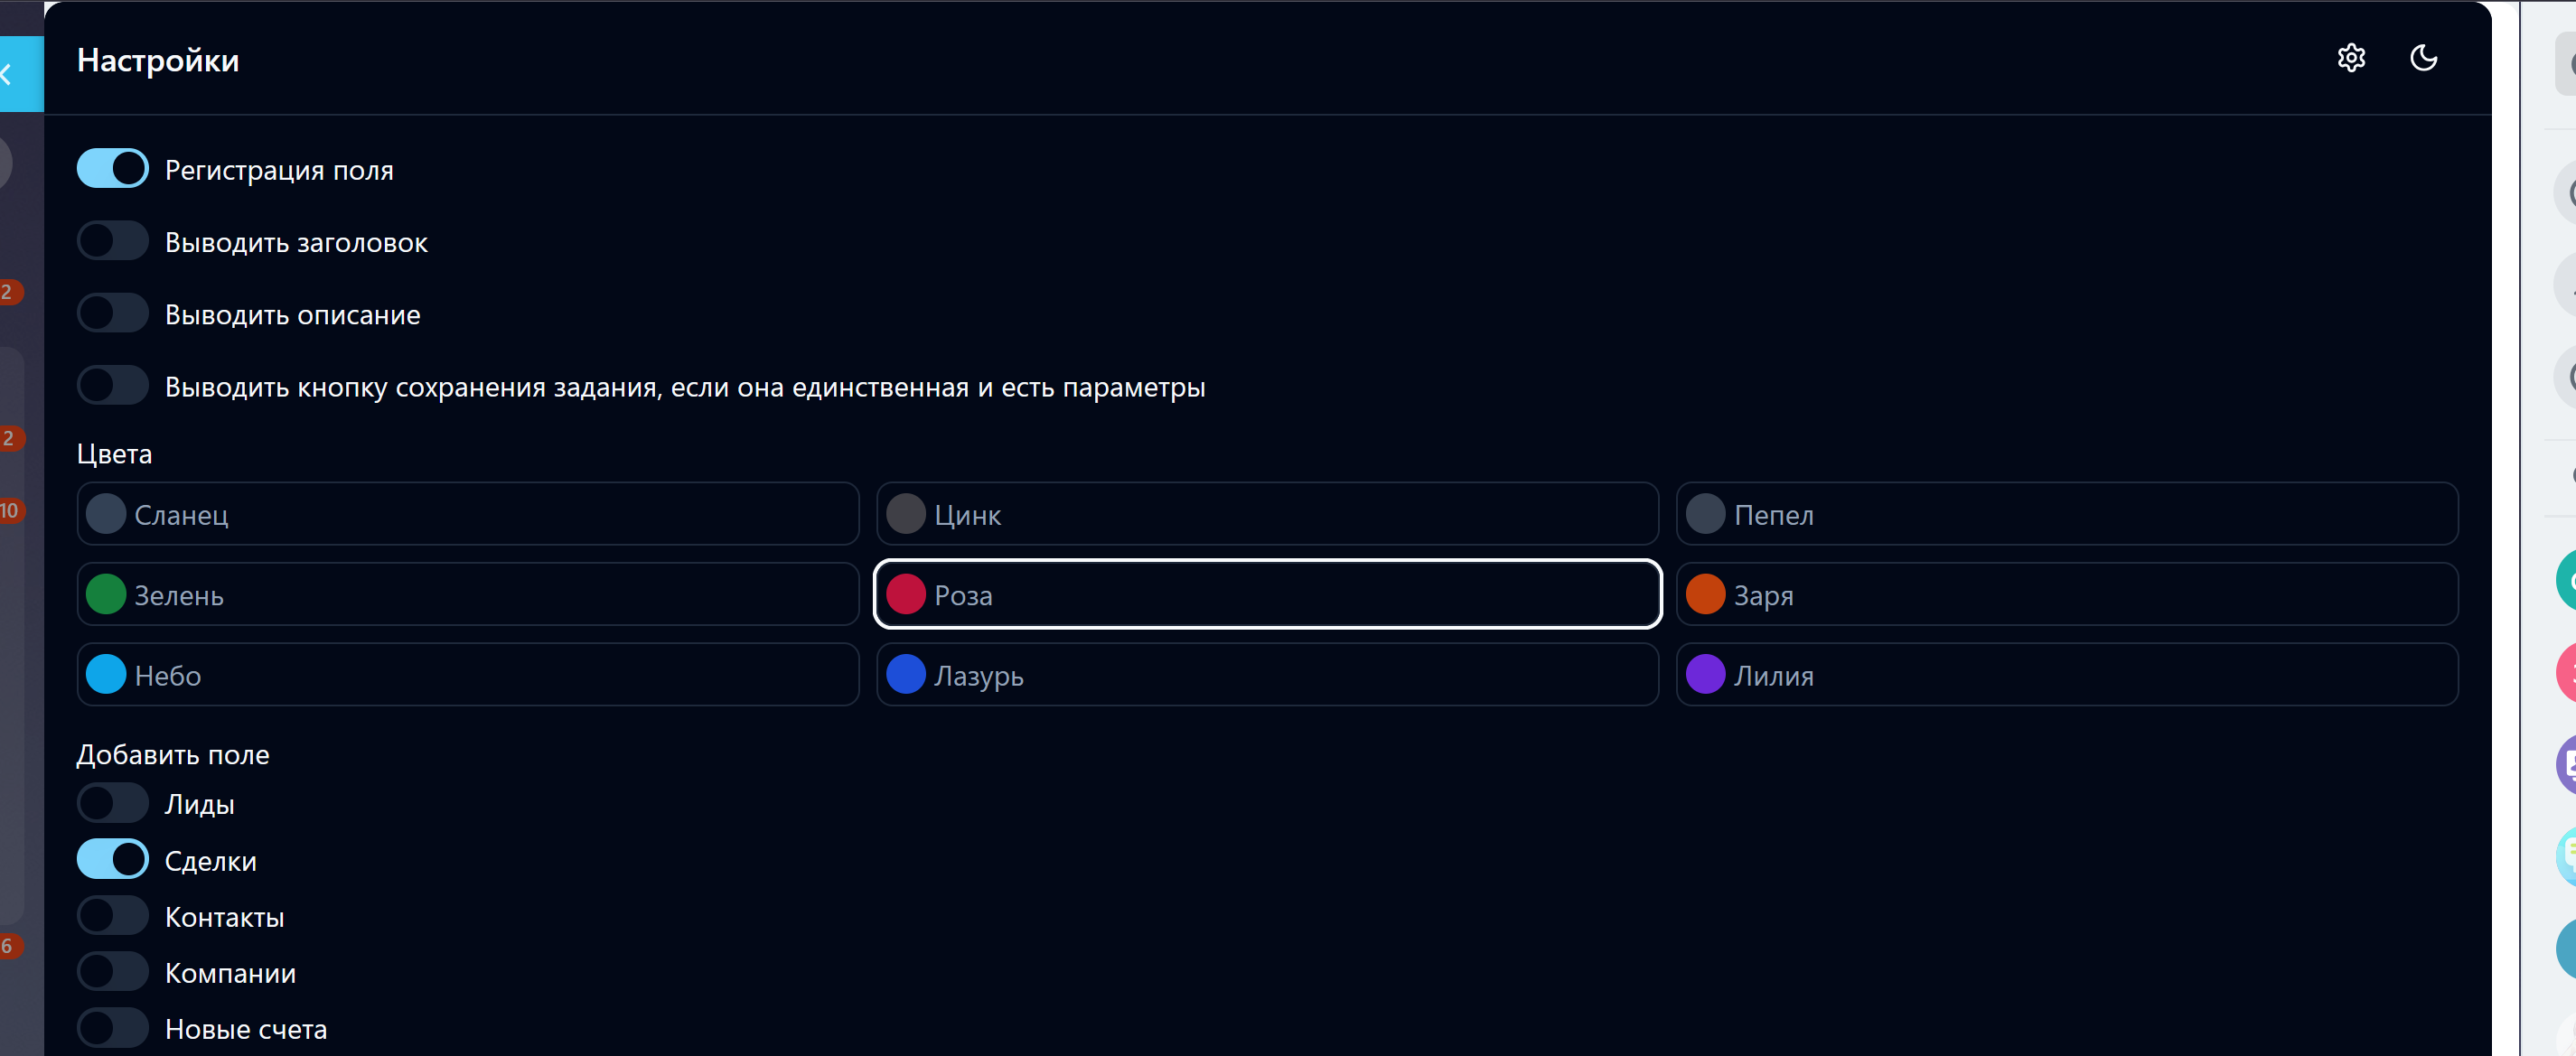Choose the orange Заря color
2576x1056 pixels.
click(x=2066, y=594)
